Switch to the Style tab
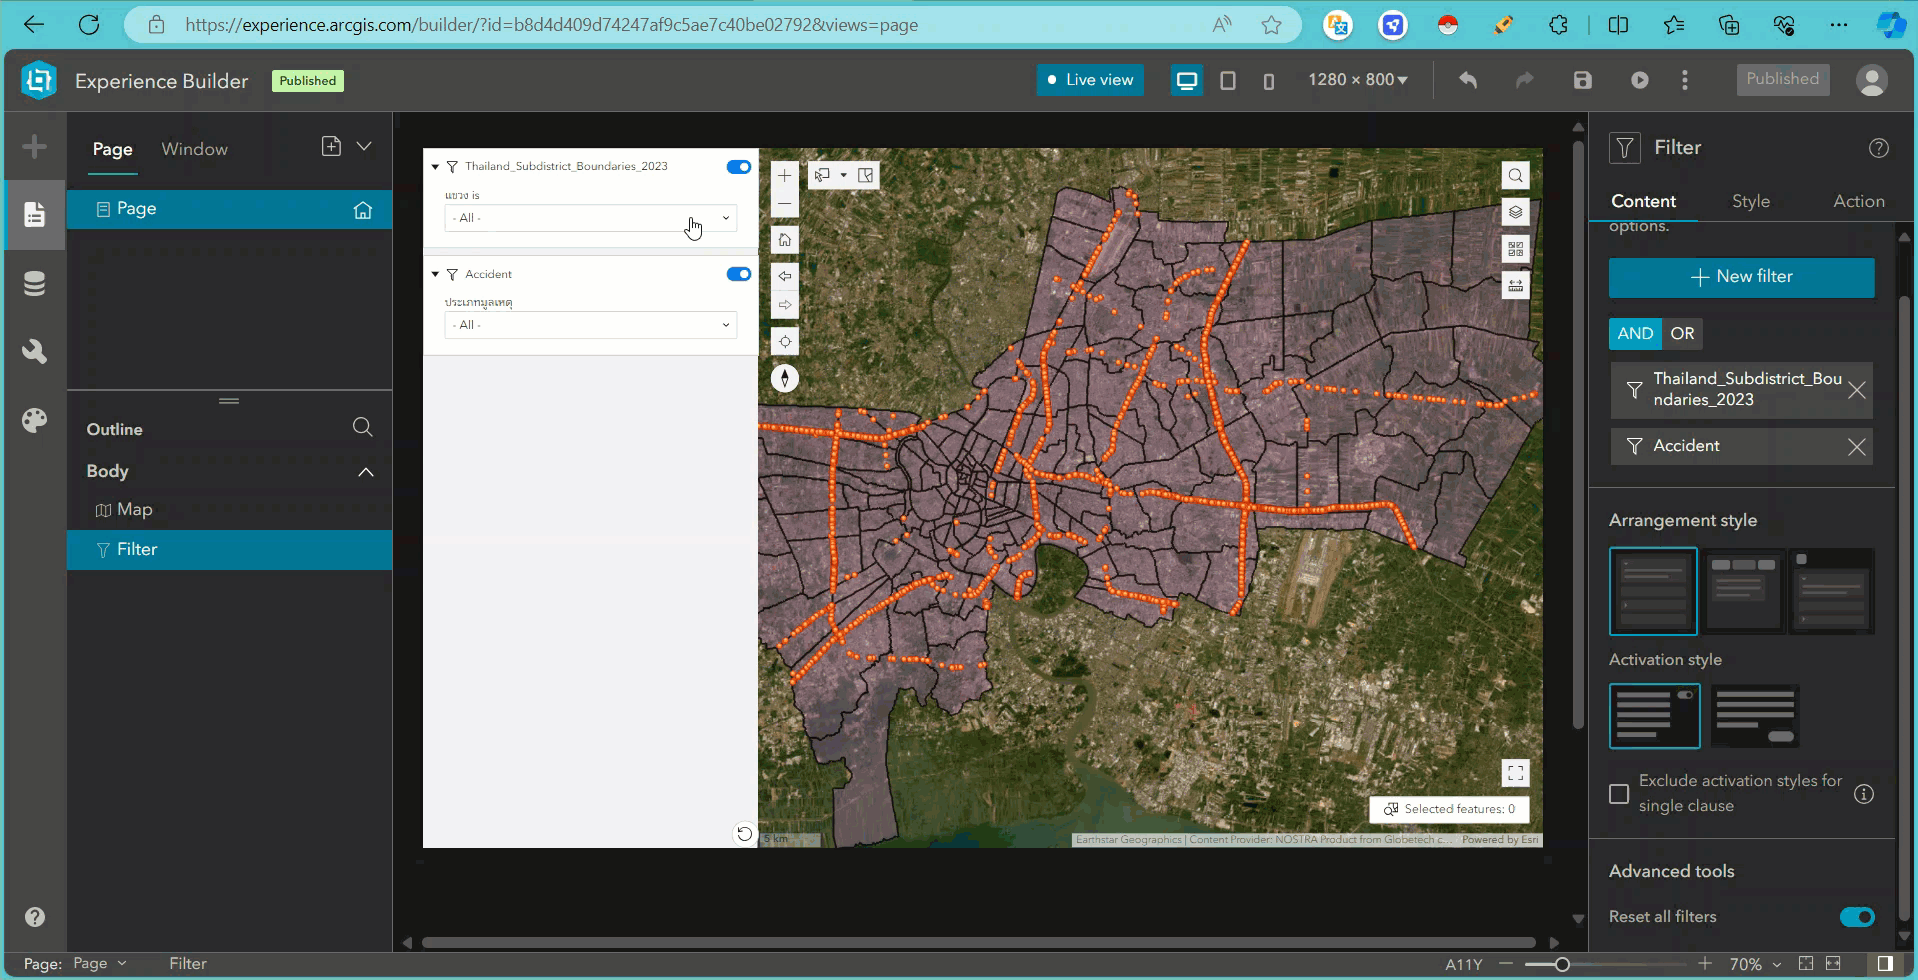Image resolution: width=1918 pixels, height=980 pixels. click(1751, 201)
